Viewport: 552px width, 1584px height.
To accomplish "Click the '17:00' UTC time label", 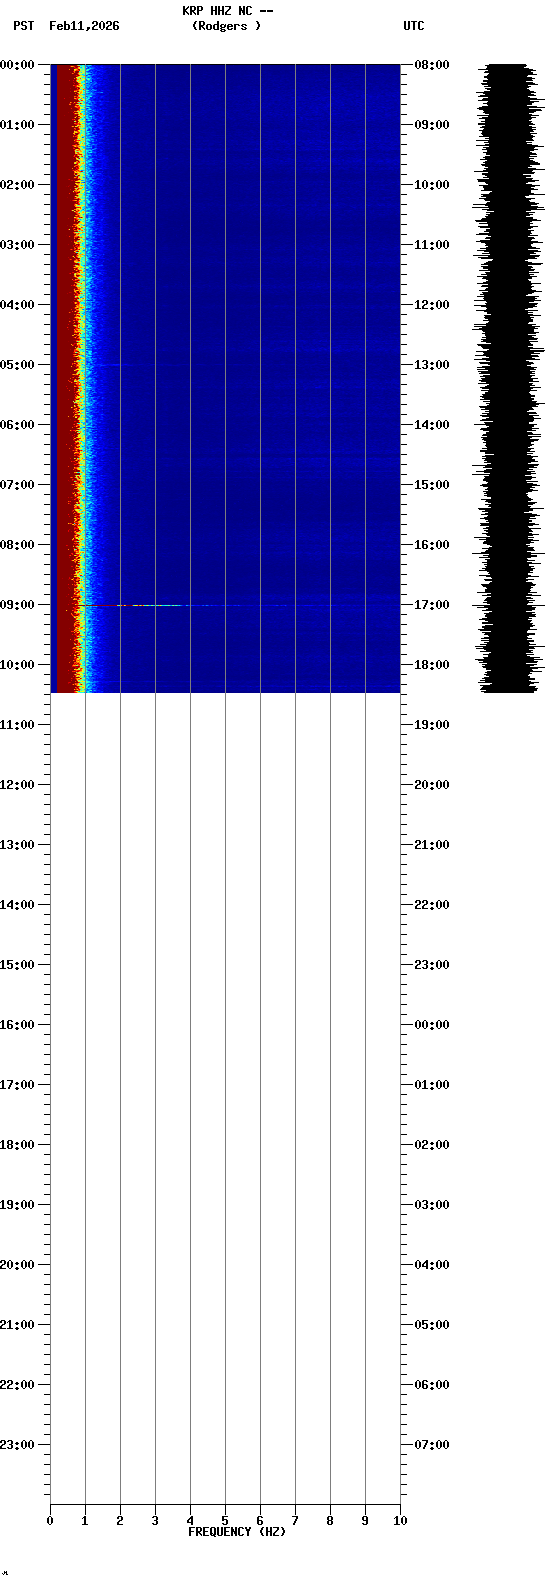I will (431, 605).
